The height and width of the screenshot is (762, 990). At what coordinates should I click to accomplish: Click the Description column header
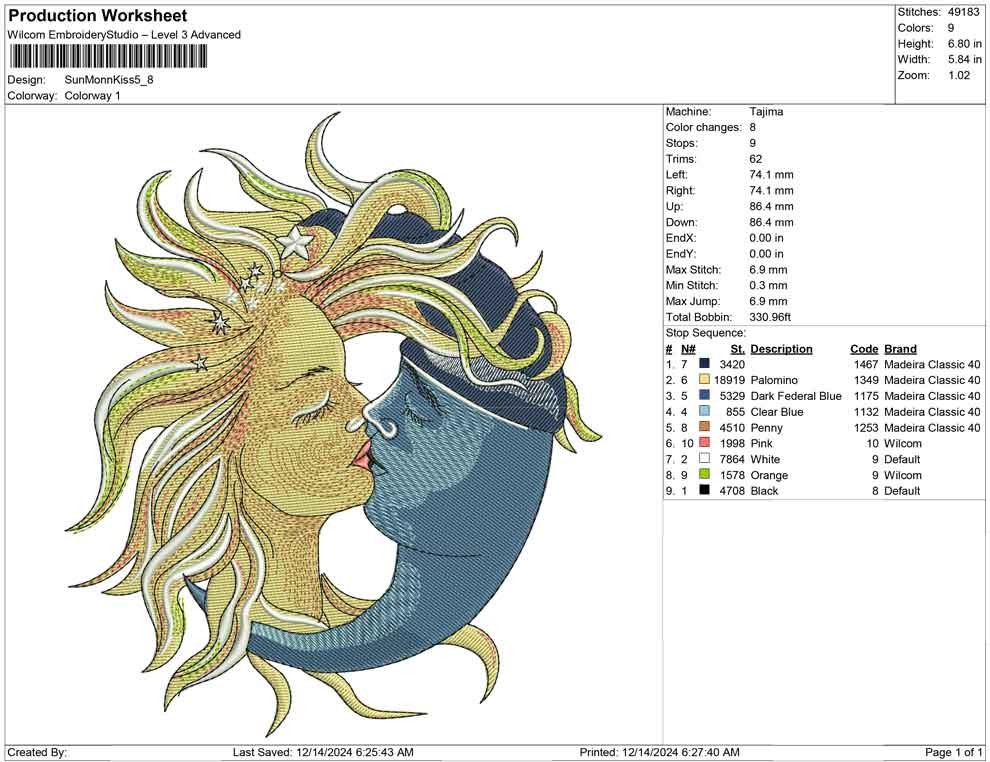781,349
